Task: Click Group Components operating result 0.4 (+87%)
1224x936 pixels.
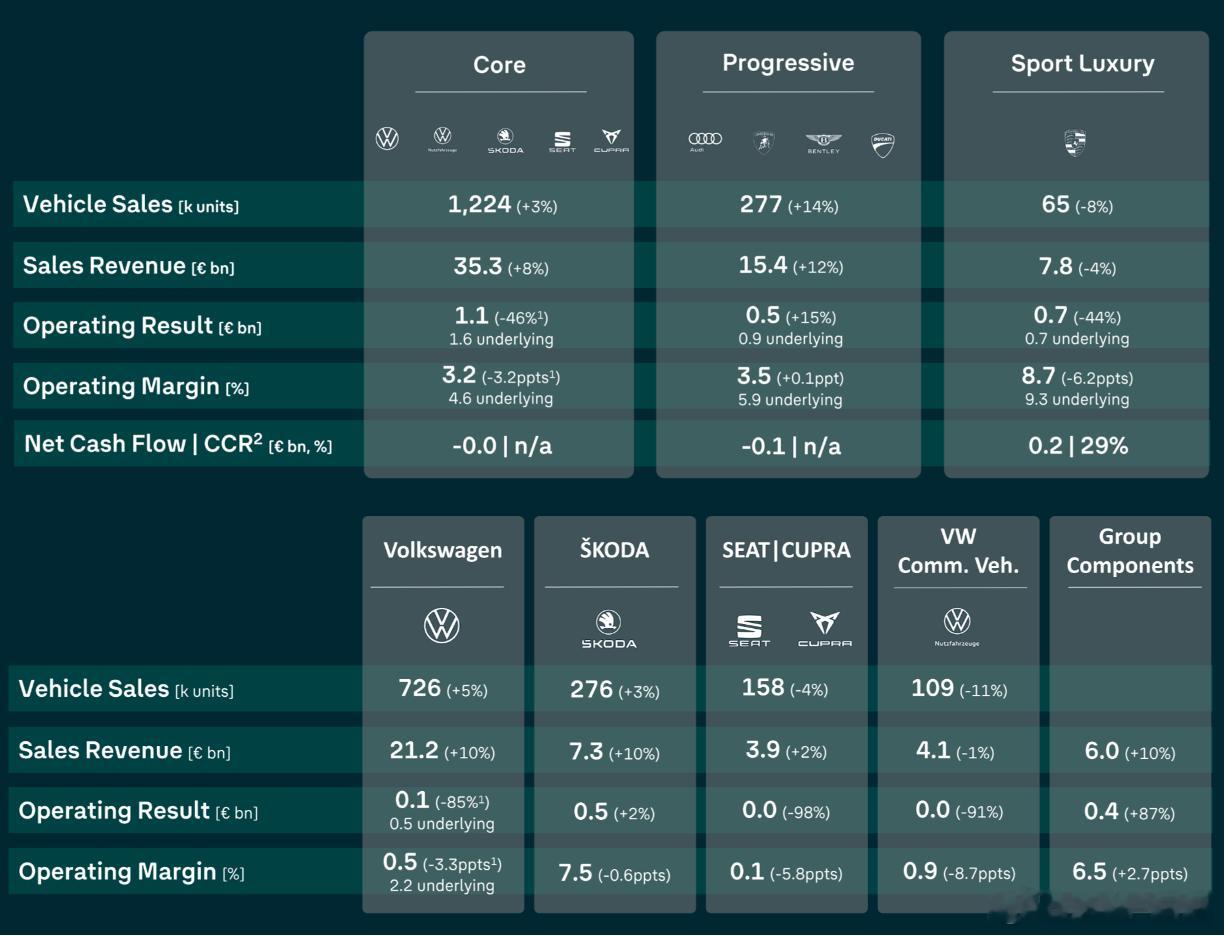Action: coord(1130,812)
